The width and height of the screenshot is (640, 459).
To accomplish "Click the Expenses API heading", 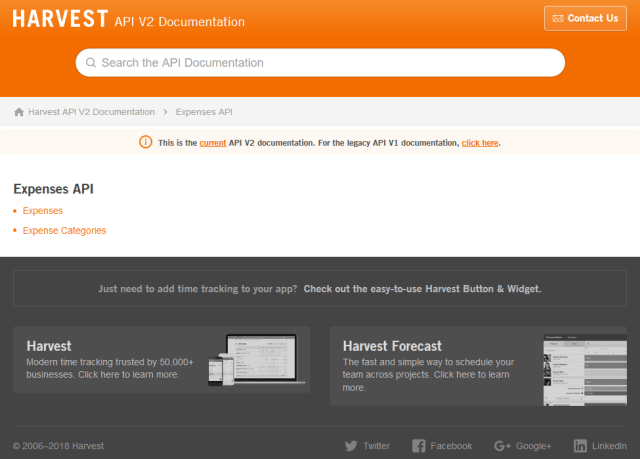I will [x=53, y=189].
